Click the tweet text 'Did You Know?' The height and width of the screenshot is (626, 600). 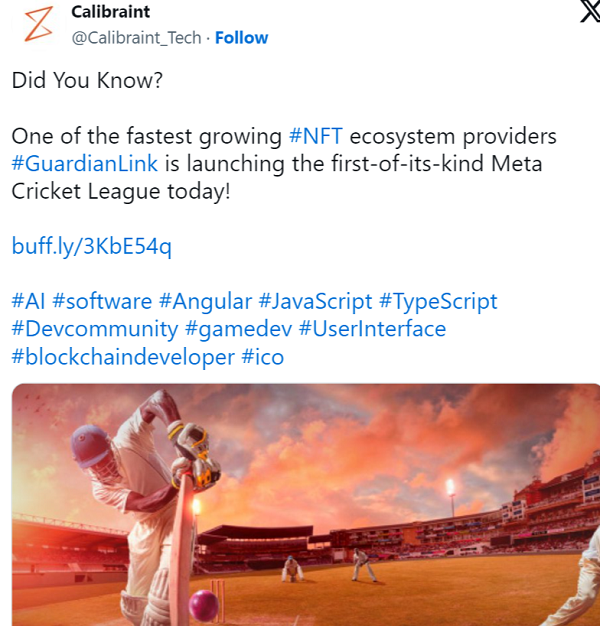[87, 81]
